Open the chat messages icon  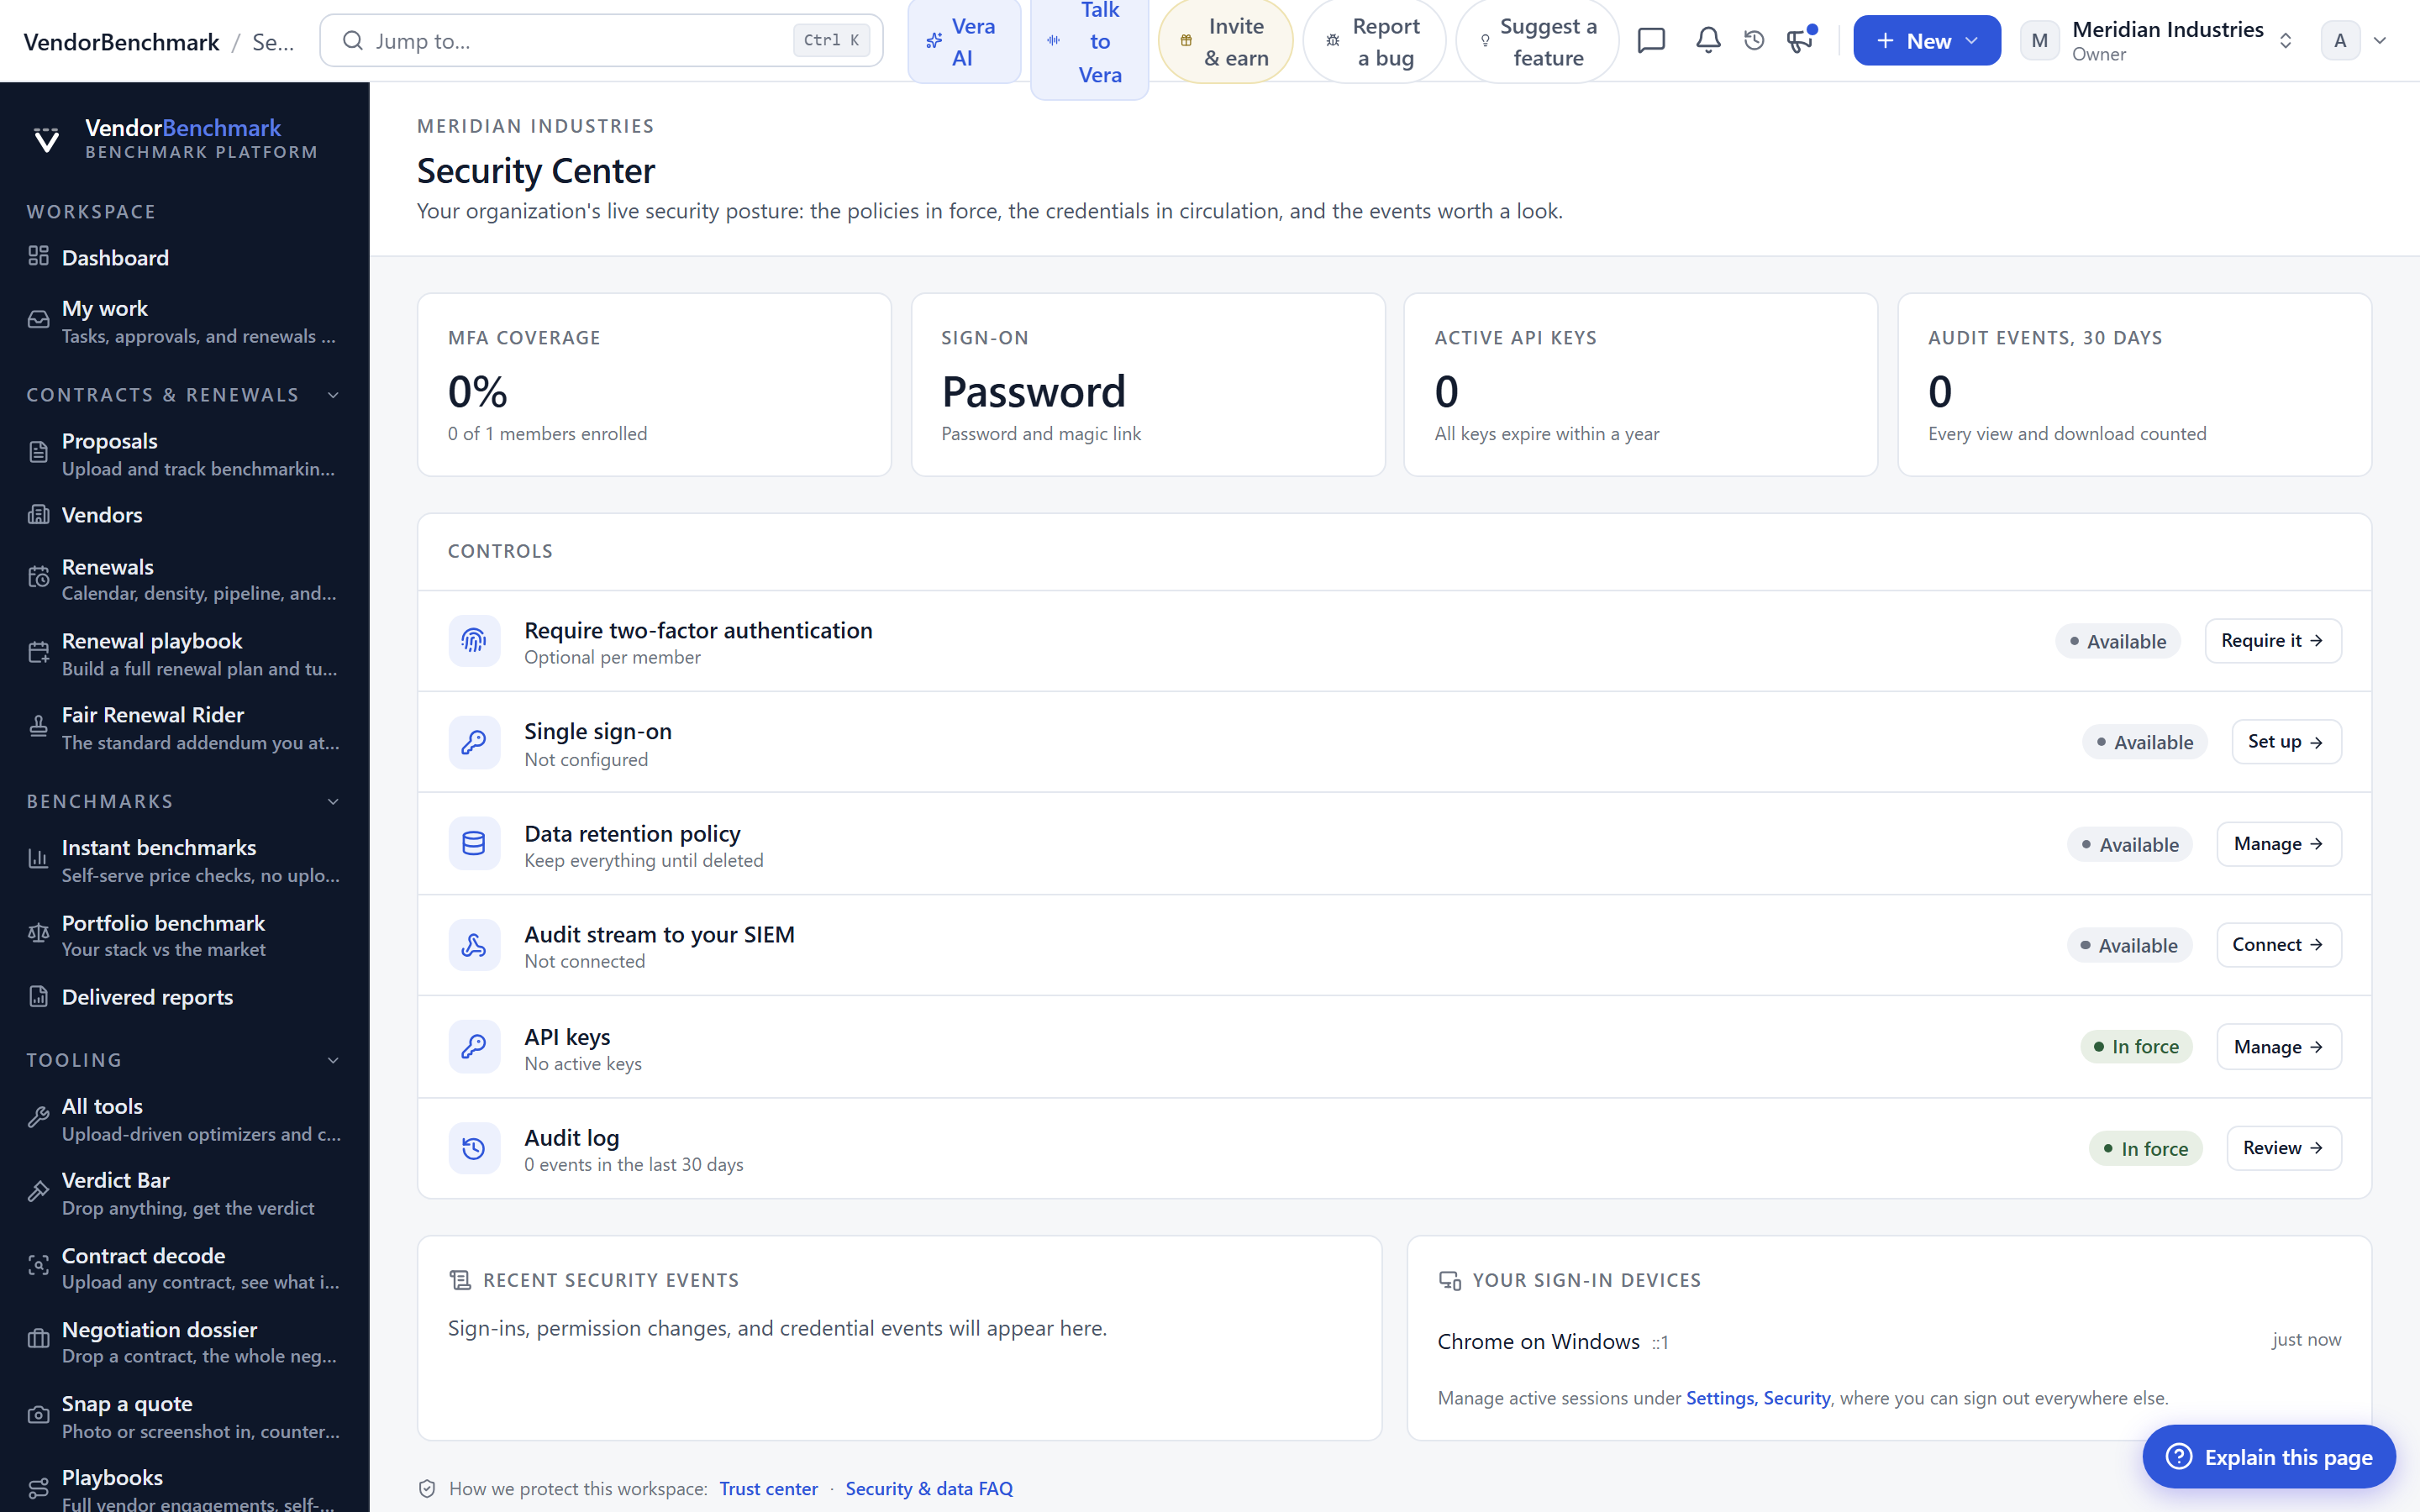point(1651,40)
